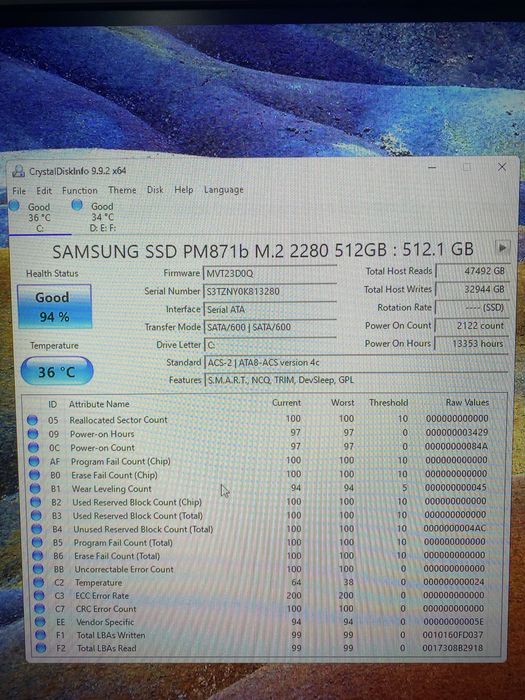
Task: Click status orb for Total LBAs Written
Action: pyautogui.click(x=41, y=635)
